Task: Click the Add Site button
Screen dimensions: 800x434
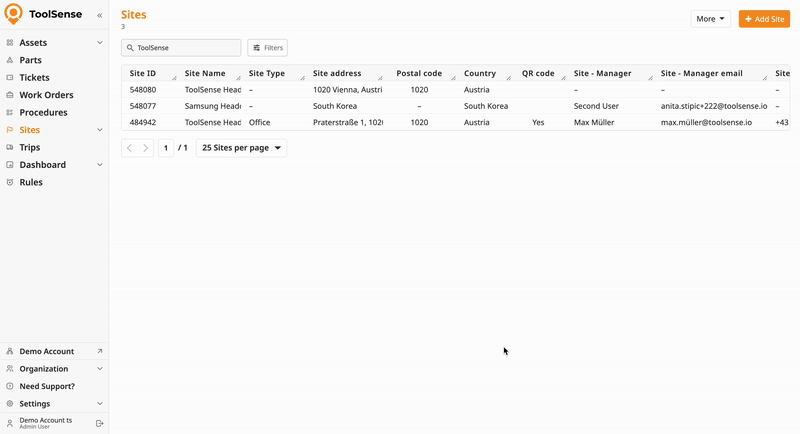Action: pyautogui.click(x=764, y=19)
